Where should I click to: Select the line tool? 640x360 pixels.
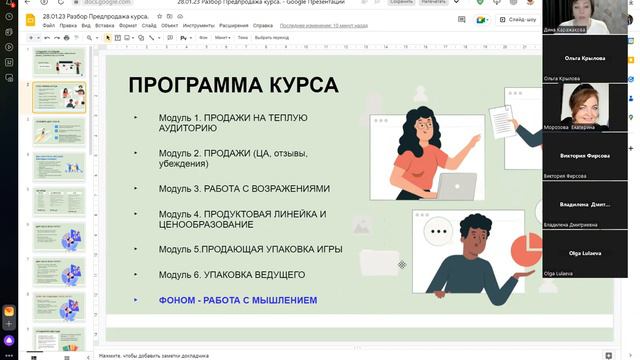pos(151,38)
